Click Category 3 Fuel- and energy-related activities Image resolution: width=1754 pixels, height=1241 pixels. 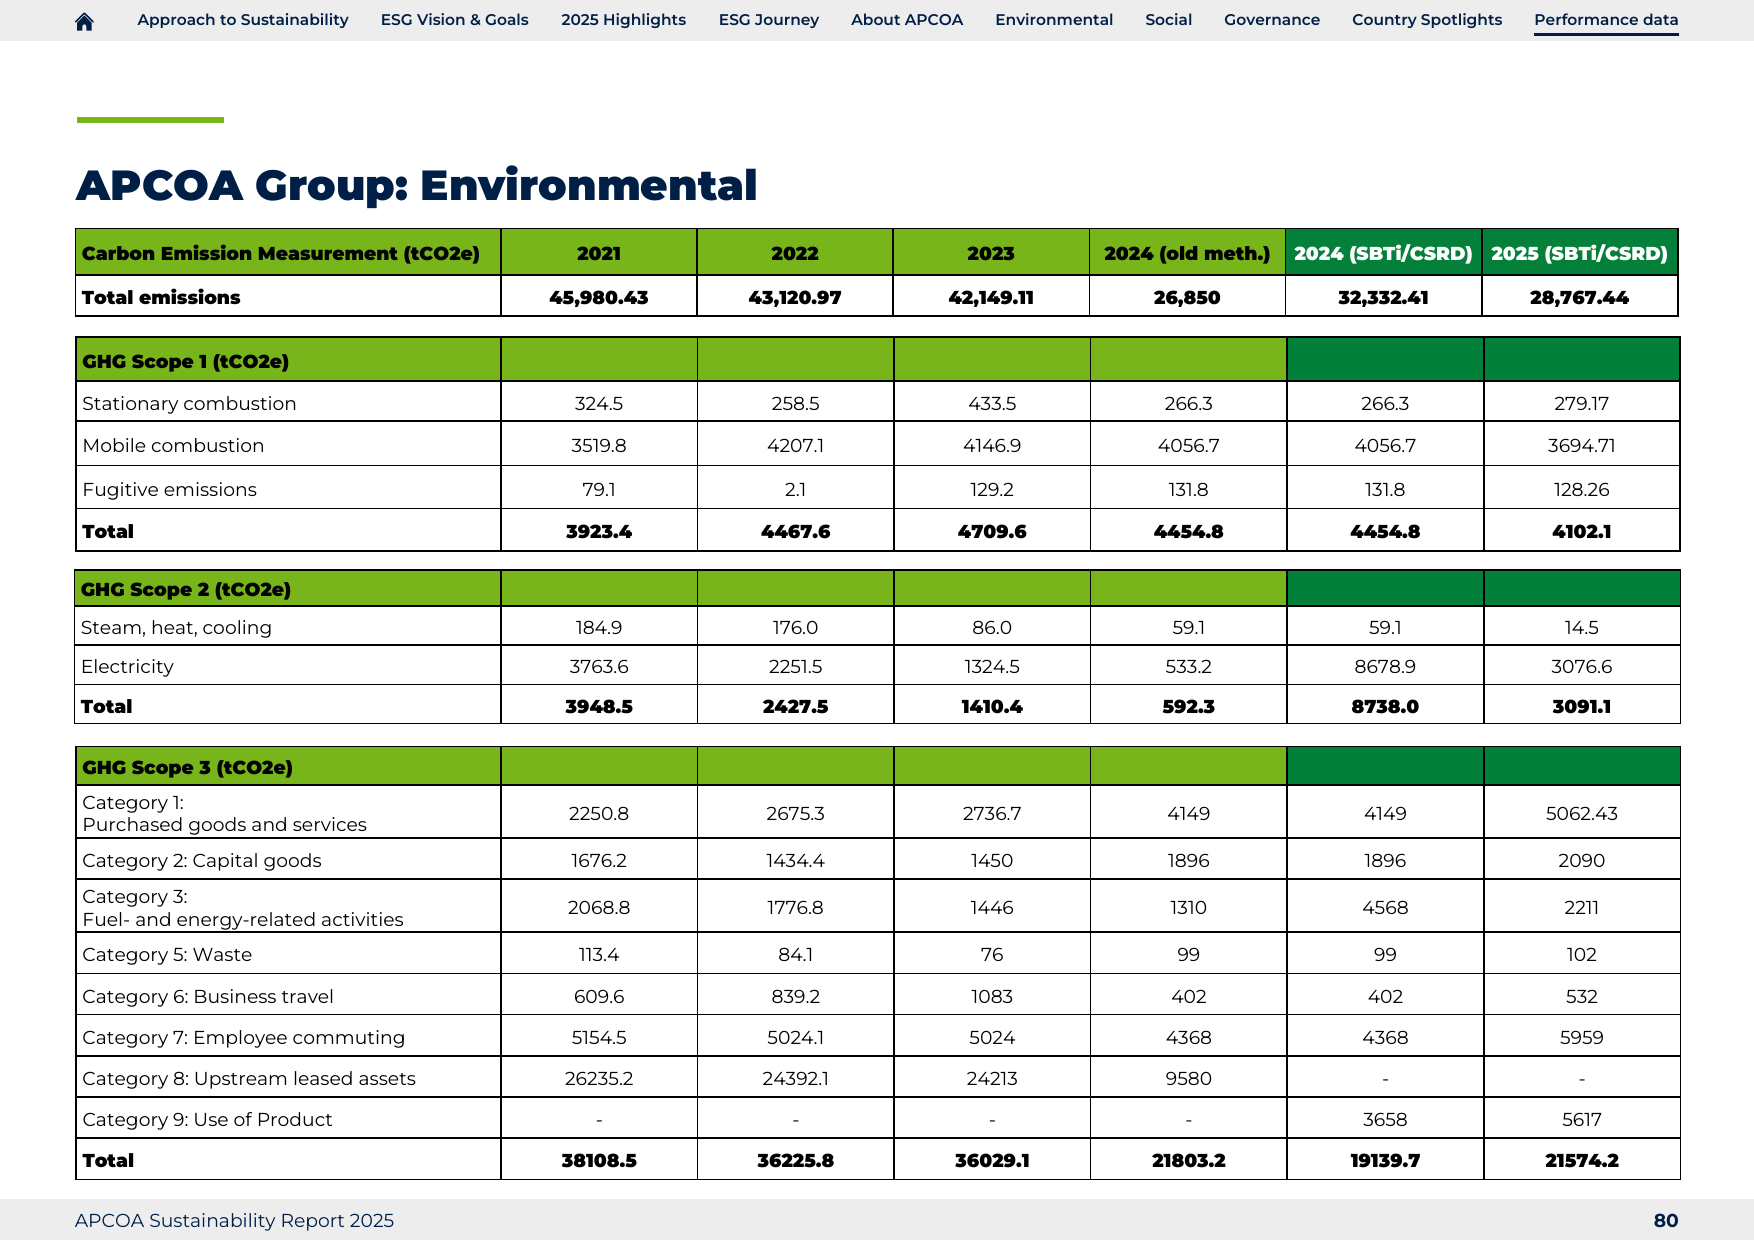click(x=243, y=907)
